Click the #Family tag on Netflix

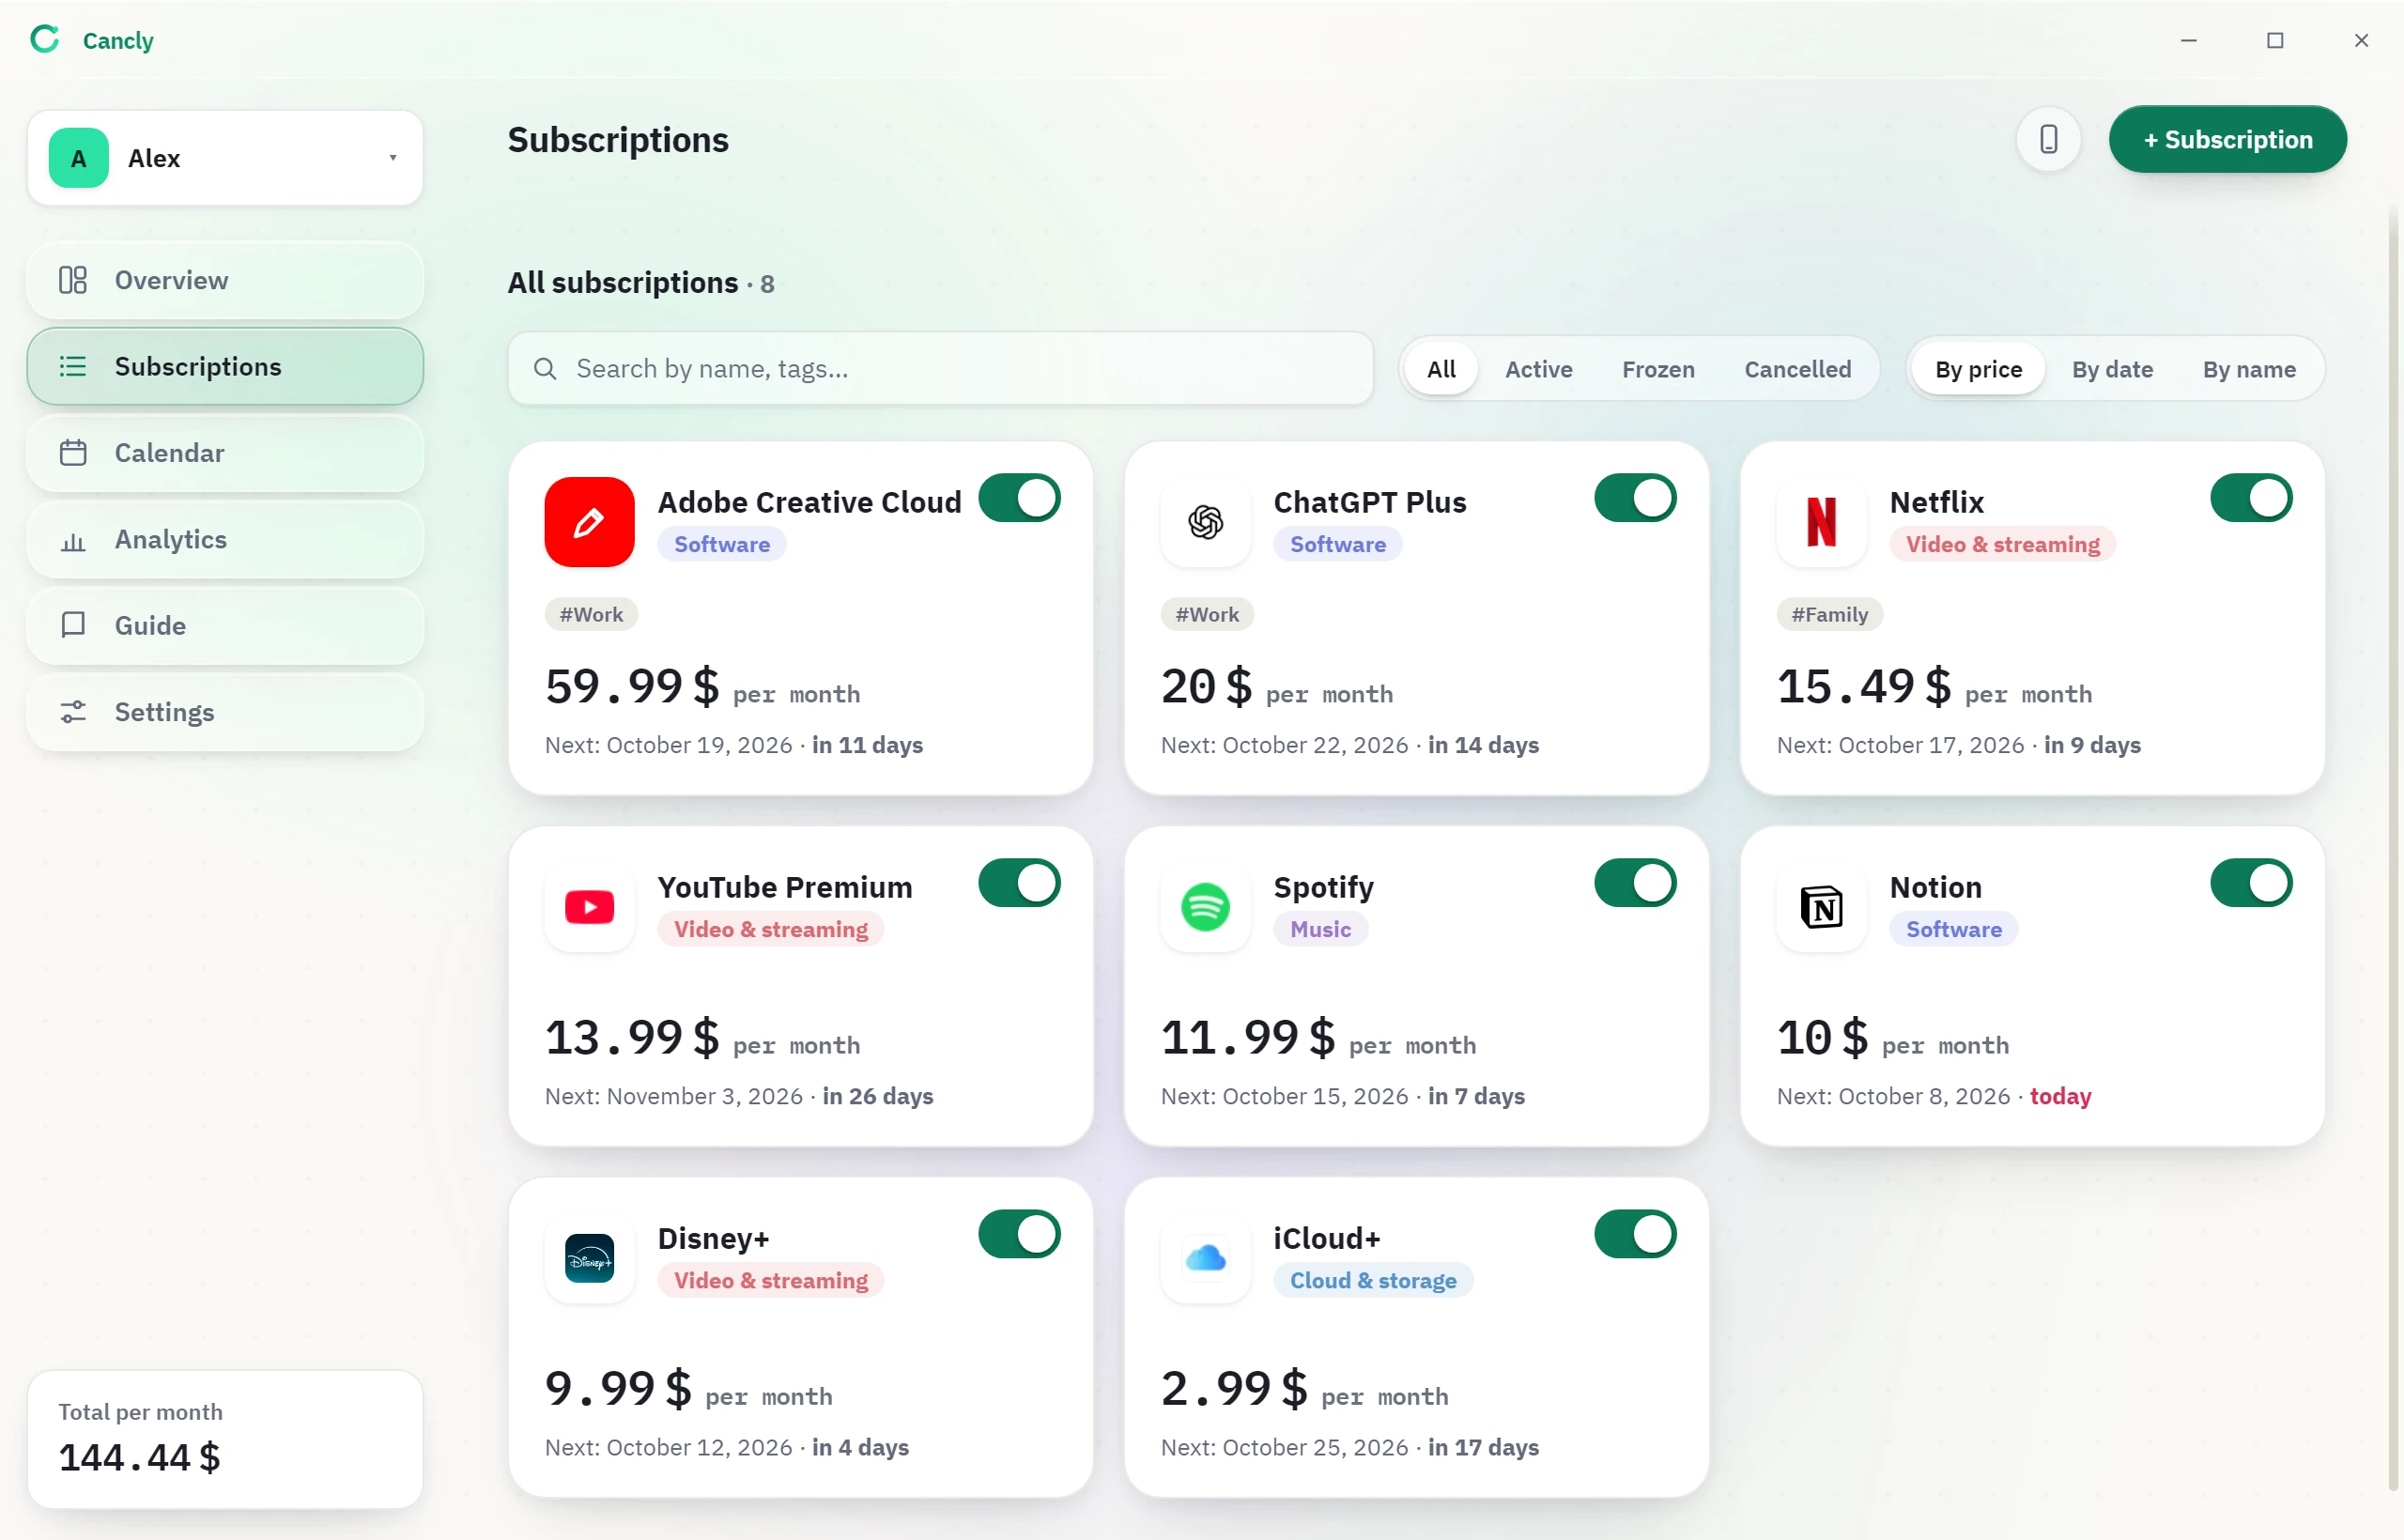(1829, 614)
